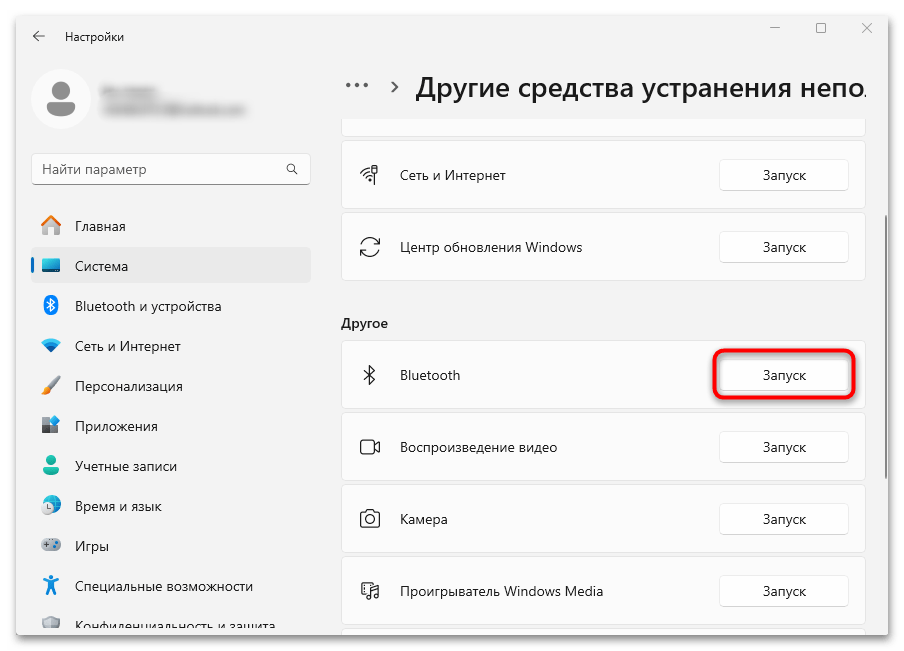Open Bluetooth и устройства section
Viewport: 904px width, 651px height.
pyautogui.click(x=171, y=306)
